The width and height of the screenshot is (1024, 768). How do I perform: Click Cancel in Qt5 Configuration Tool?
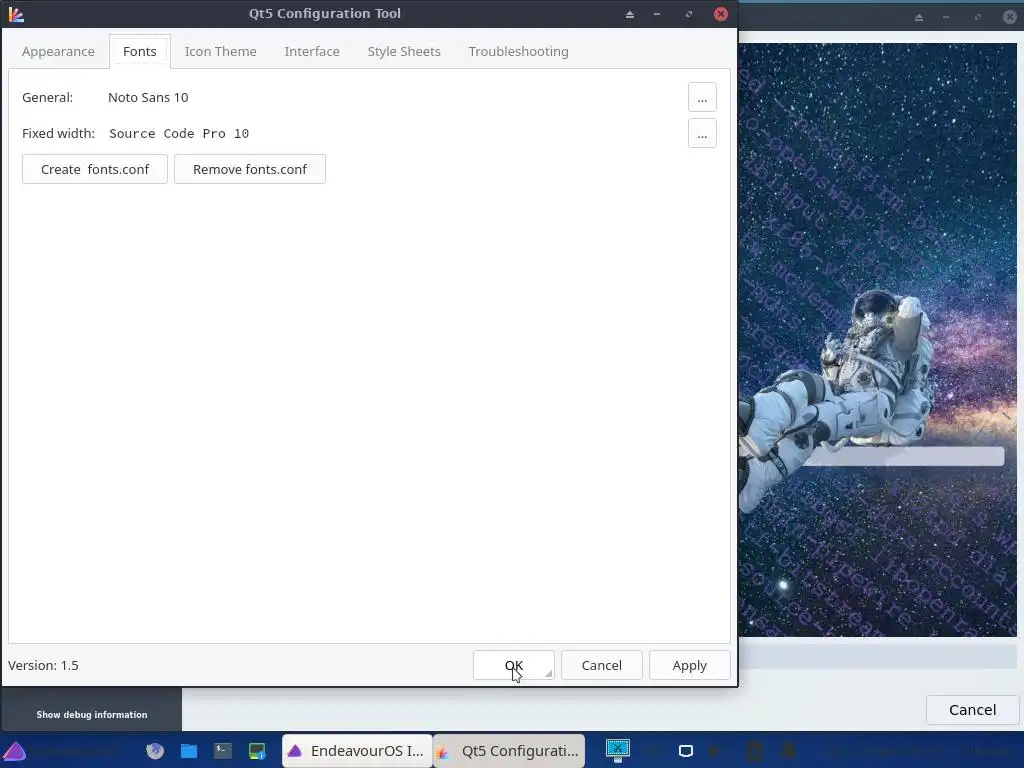coord(601,665)
